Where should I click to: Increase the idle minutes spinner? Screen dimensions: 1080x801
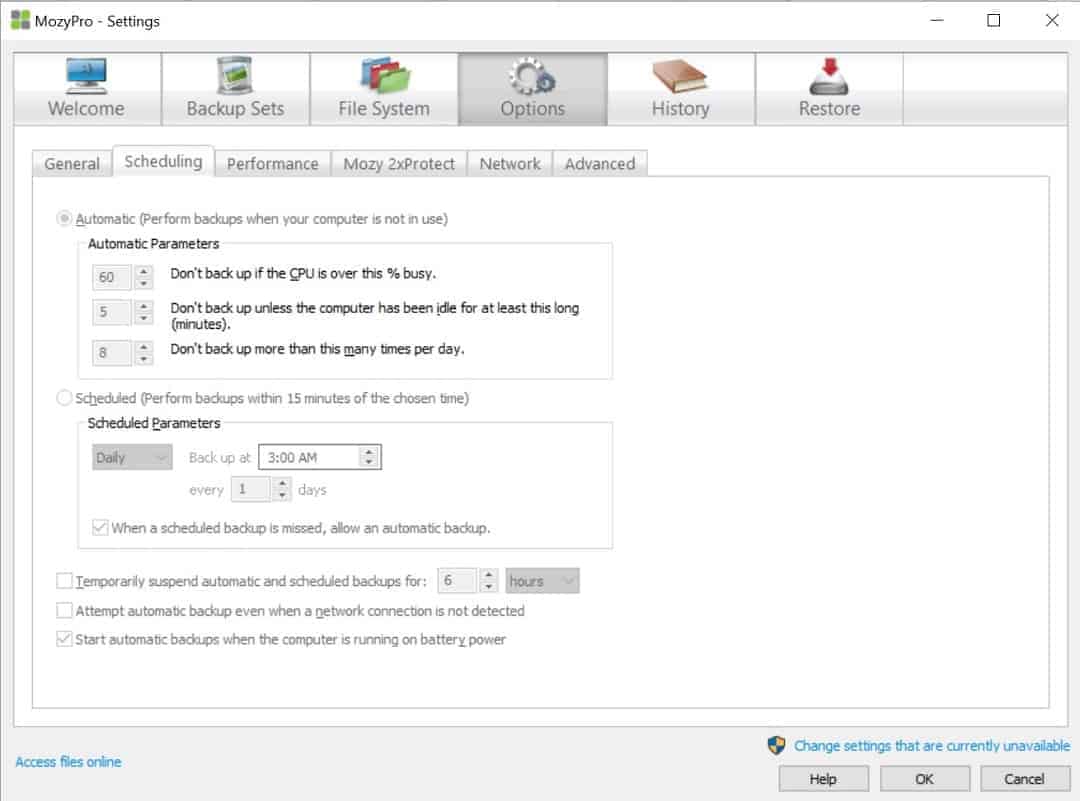[143, 306]
